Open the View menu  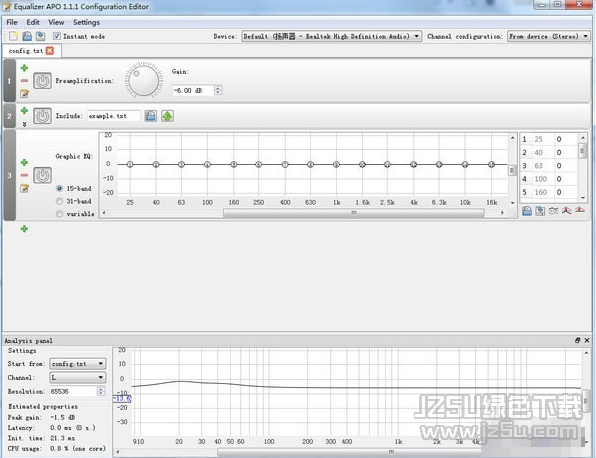pyautogui.click(x=56, y=22)
